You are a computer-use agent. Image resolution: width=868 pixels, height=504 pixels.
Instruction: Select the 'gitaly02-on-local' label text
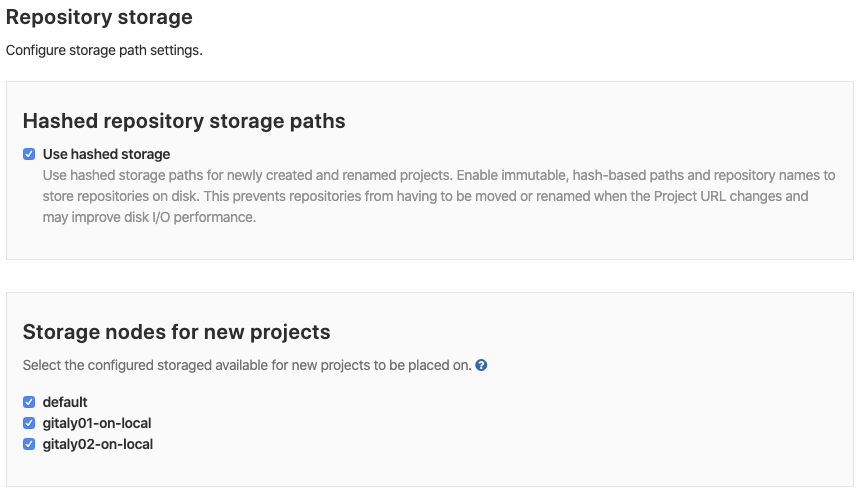pyautogui.click(x=97, y=444)
